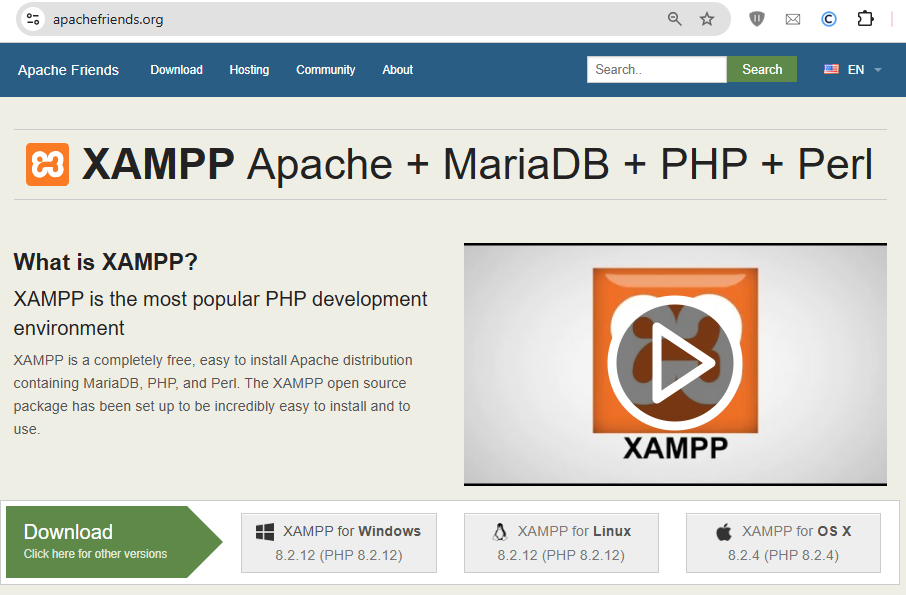Toggle the bookmark star for this page
The height and width of the screenshot is (595, 906).
pyautogui.click(x=708, y=18)
